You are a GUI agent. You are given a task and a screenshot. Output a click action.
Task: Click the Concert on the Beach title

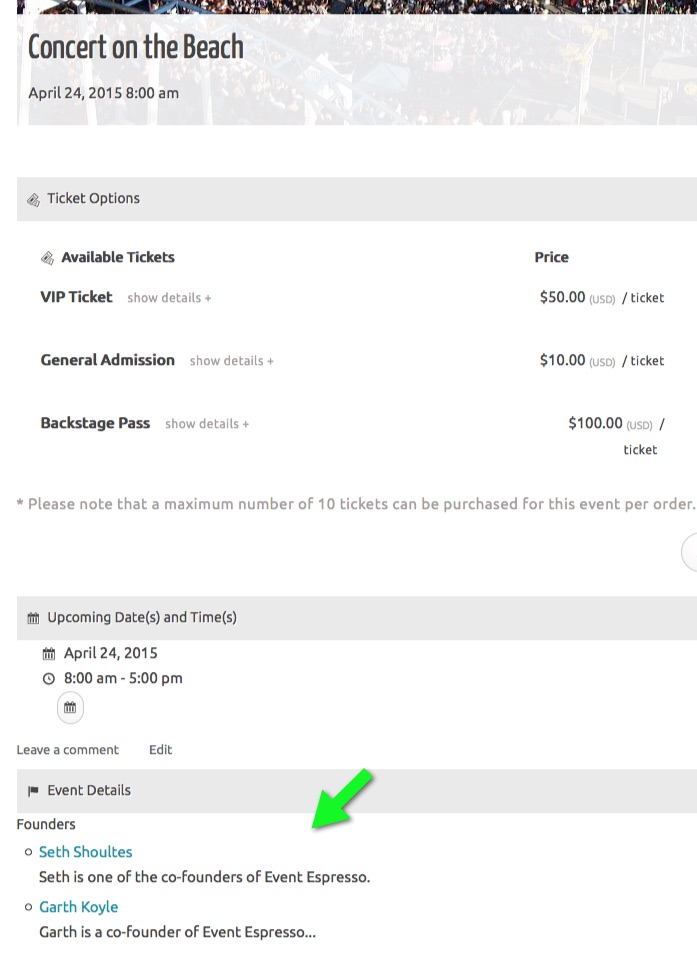point(135,47)
